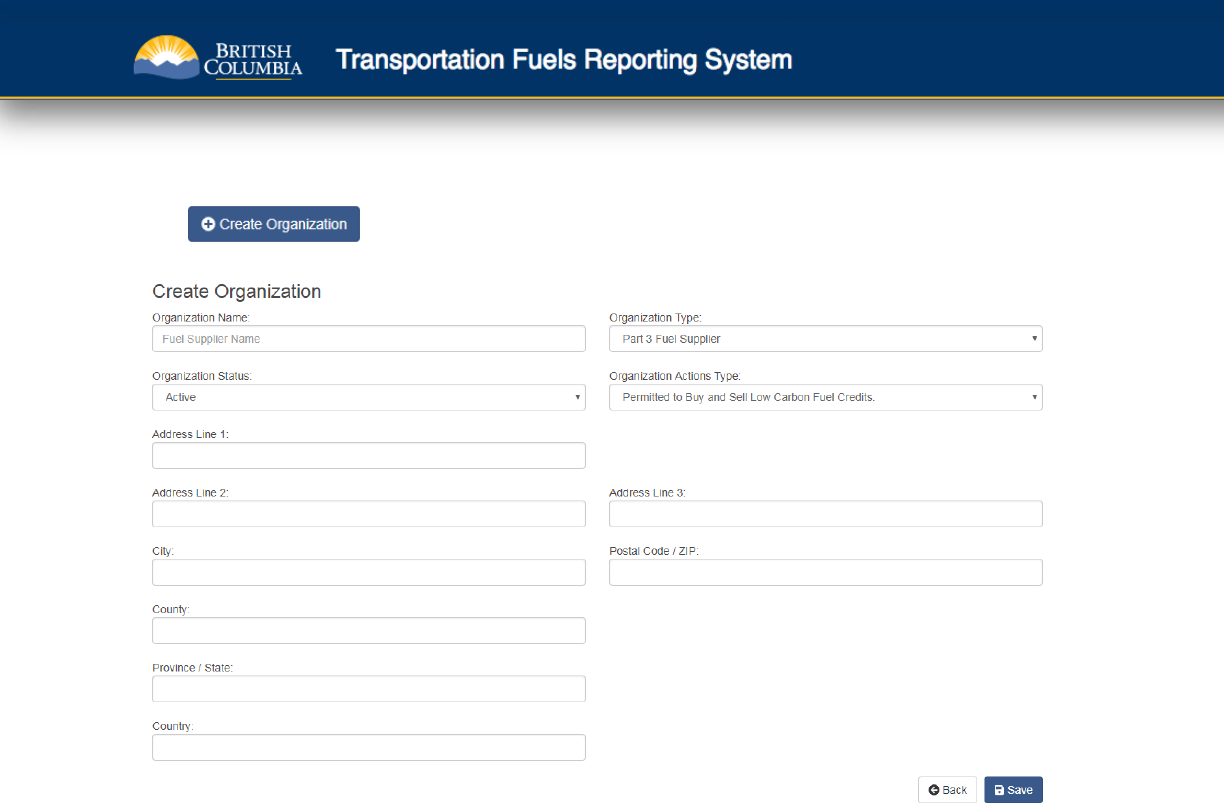Click the back arrow icon on Back button
This screenshot has height=810, width=1224.
(933, 790)
